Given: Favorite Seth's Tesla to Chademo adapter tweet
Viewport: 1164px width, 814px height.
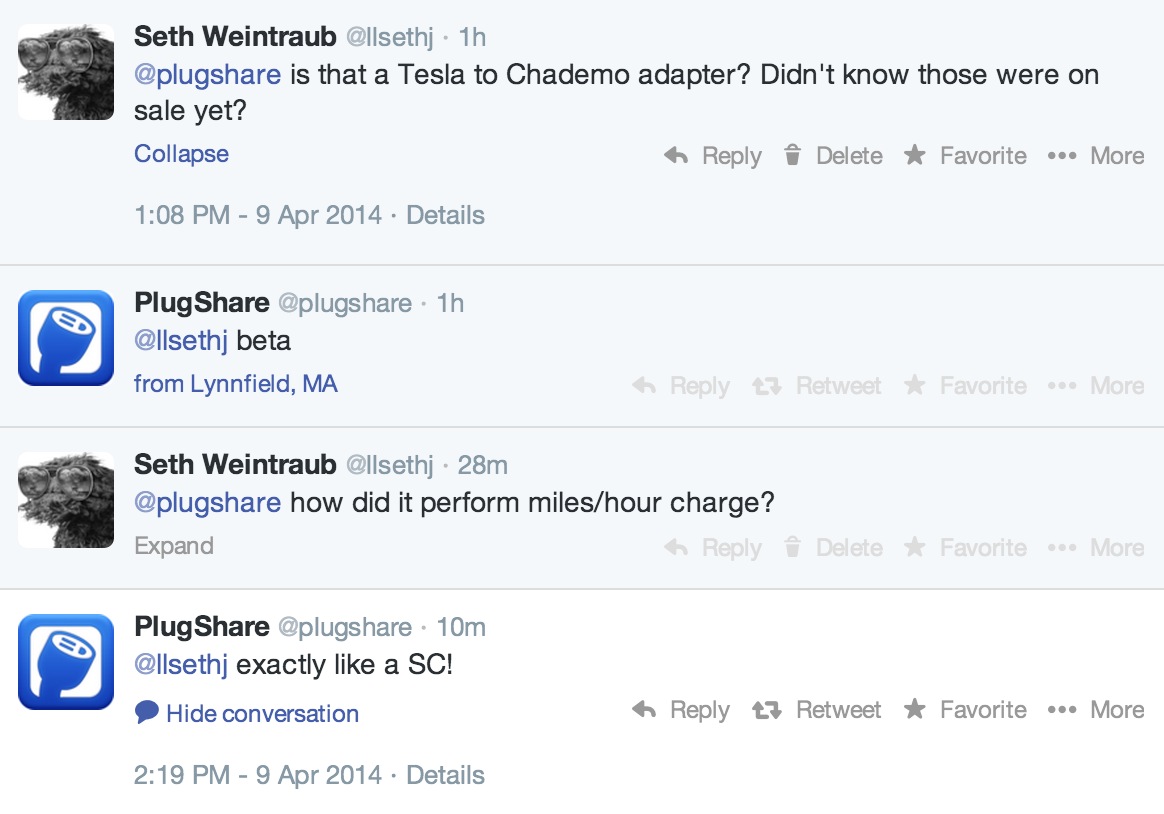Looking at the screenshot, I should click(x=965, y=156).
